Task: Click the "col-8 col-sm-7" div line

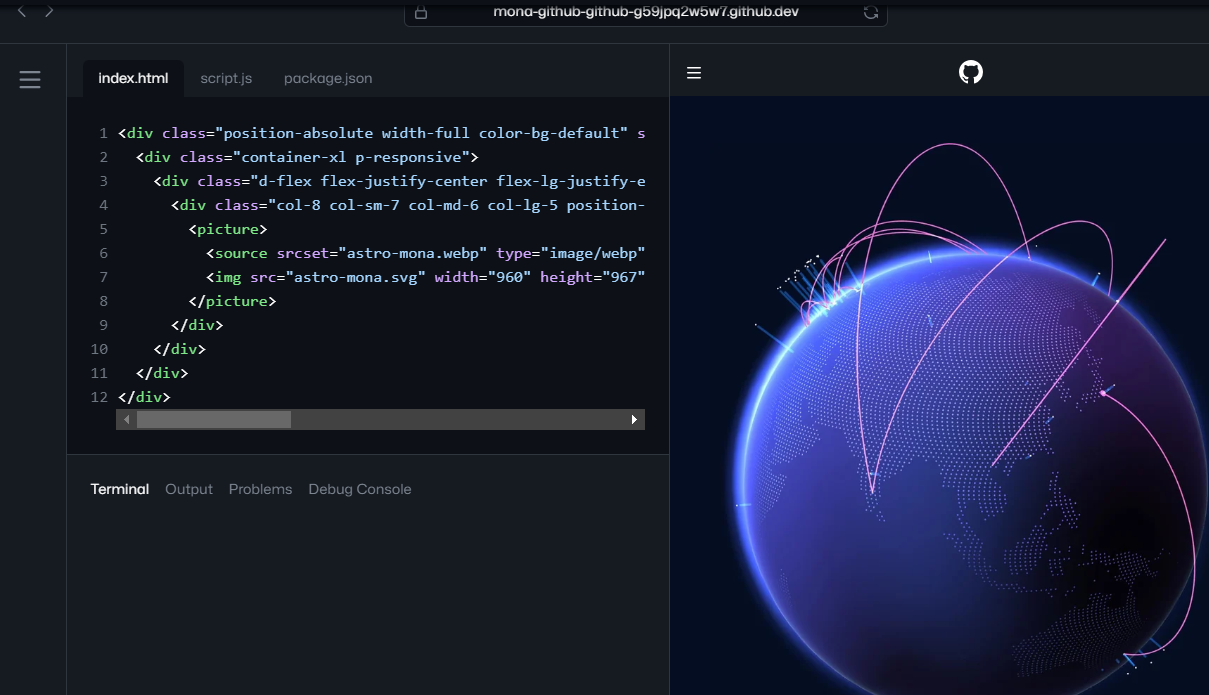Action: (x=408, y=205)
